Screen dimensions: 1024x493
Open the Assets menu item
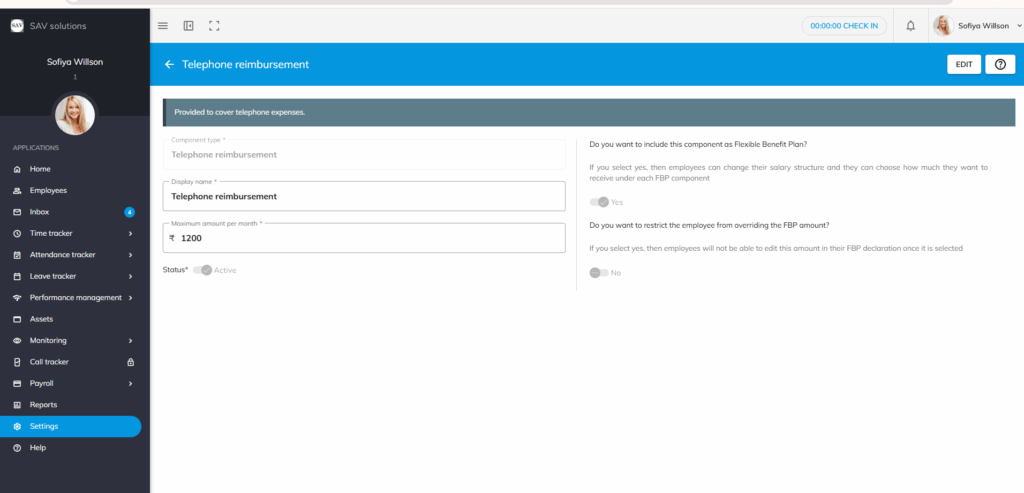pos(71,319)
